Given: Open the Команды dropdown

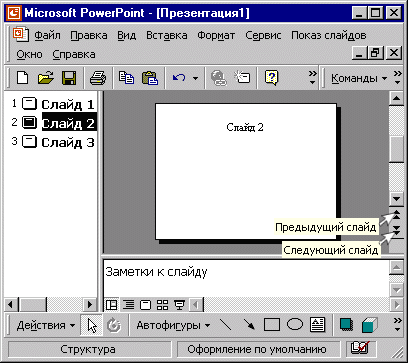Looking at the screenshot, I should click(359, 79).
